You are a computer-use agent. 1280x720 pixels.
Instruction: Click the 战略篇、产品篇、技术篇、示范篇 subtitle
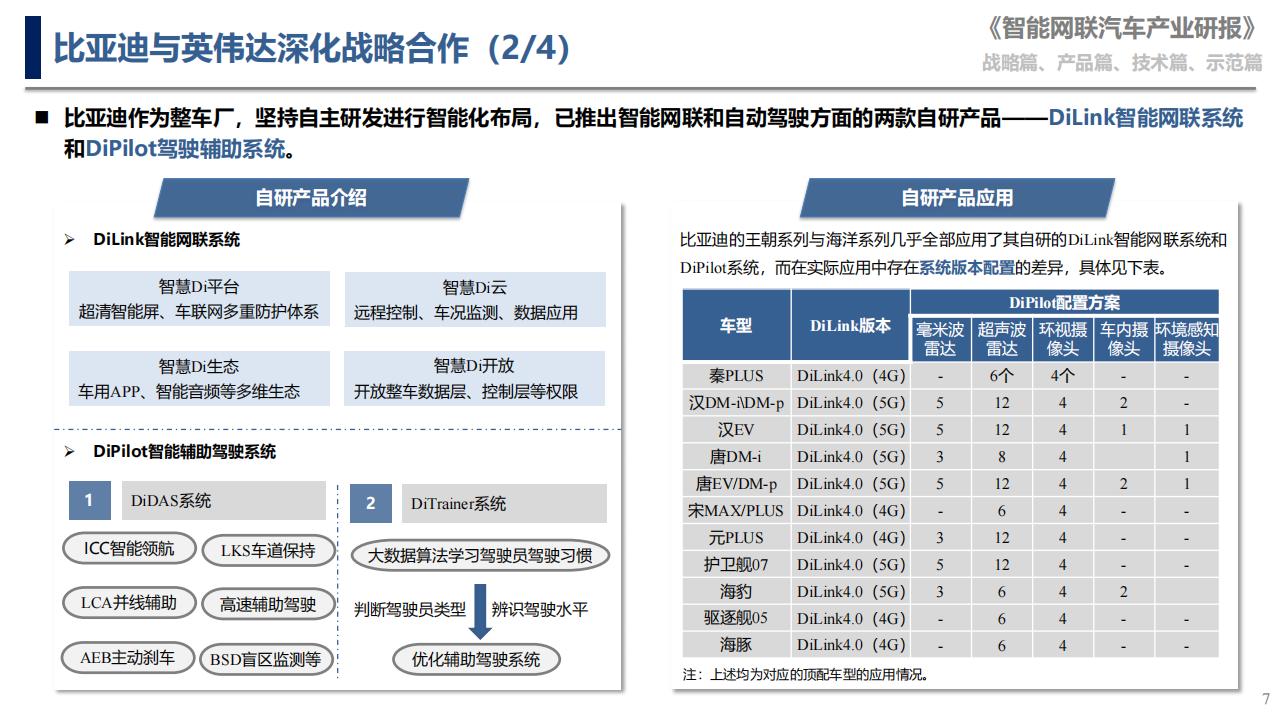click(1122, 63)
